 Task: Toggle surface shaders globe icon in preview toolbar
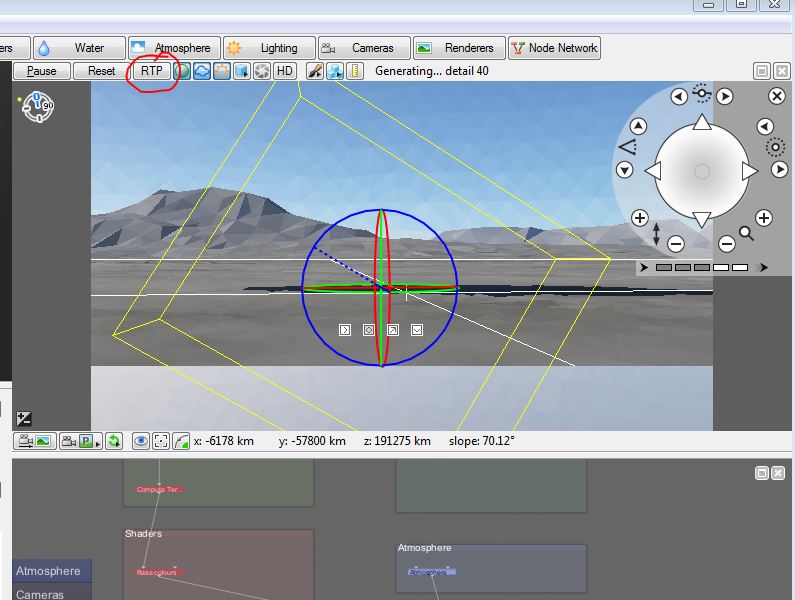pos(183,71)
